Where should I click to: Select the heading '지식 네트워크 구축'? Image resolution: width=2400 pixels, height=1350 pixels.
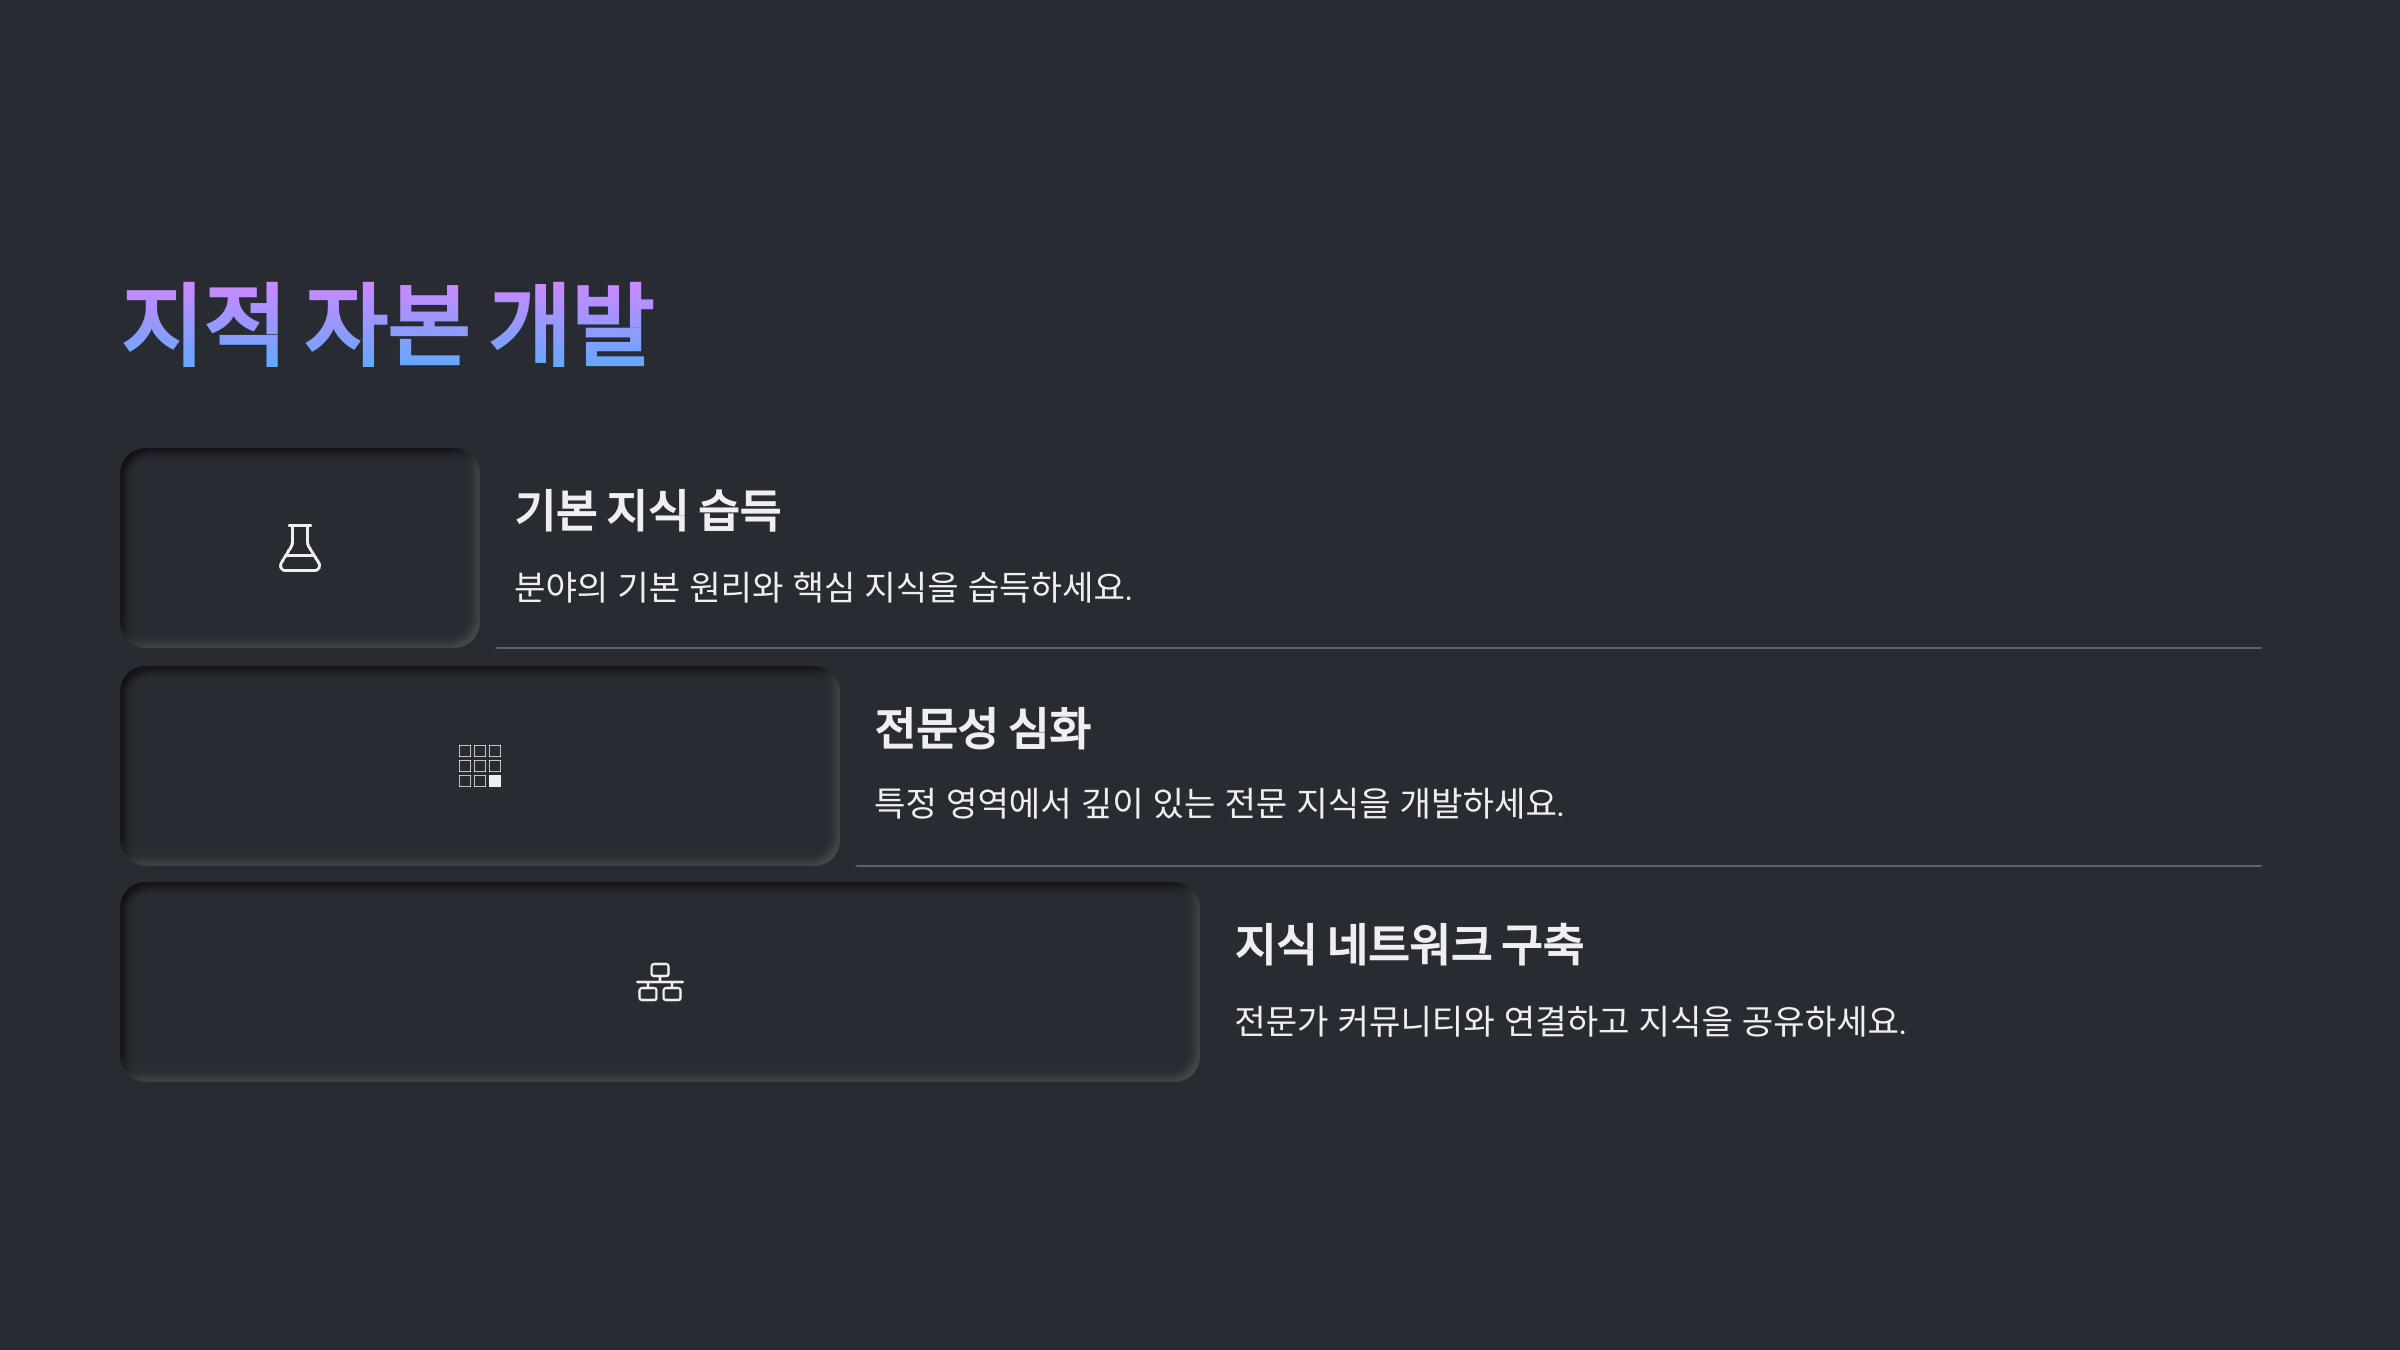click(x=1409, y=945)
